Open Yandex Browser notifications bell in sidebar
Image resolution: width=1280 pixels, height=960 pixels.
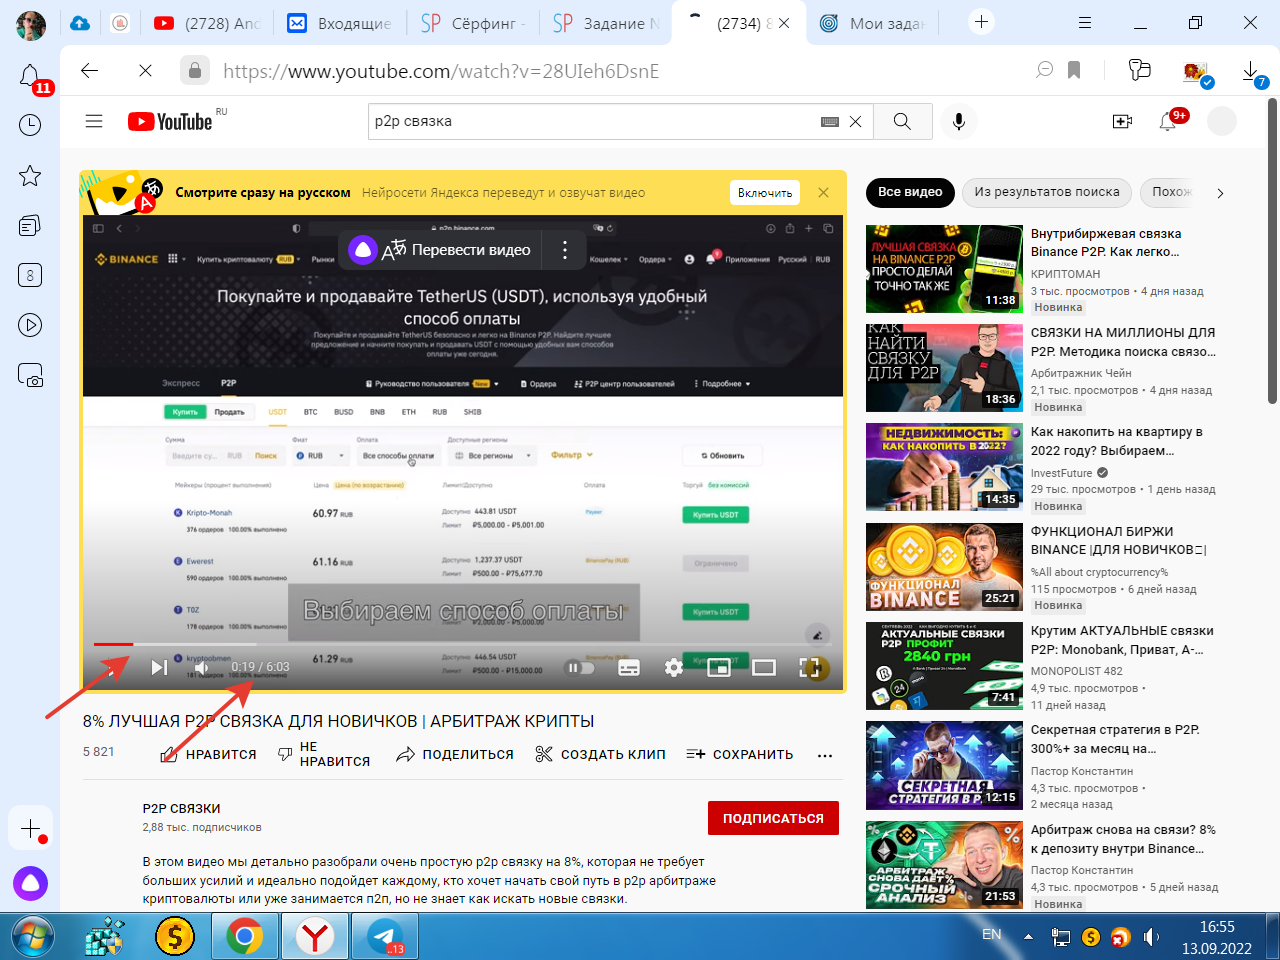point(30,75)
